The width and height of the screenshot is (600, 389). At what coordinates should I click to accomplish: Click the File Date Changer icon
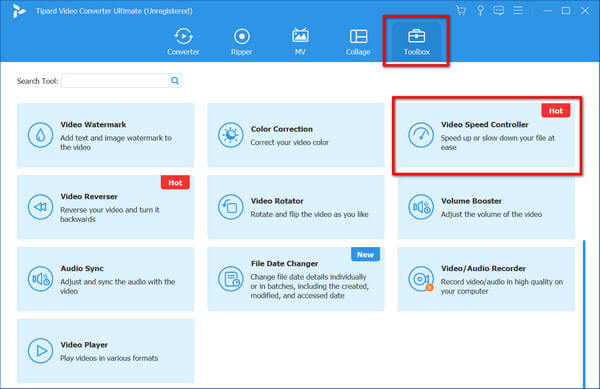click(x=230, y=279)
